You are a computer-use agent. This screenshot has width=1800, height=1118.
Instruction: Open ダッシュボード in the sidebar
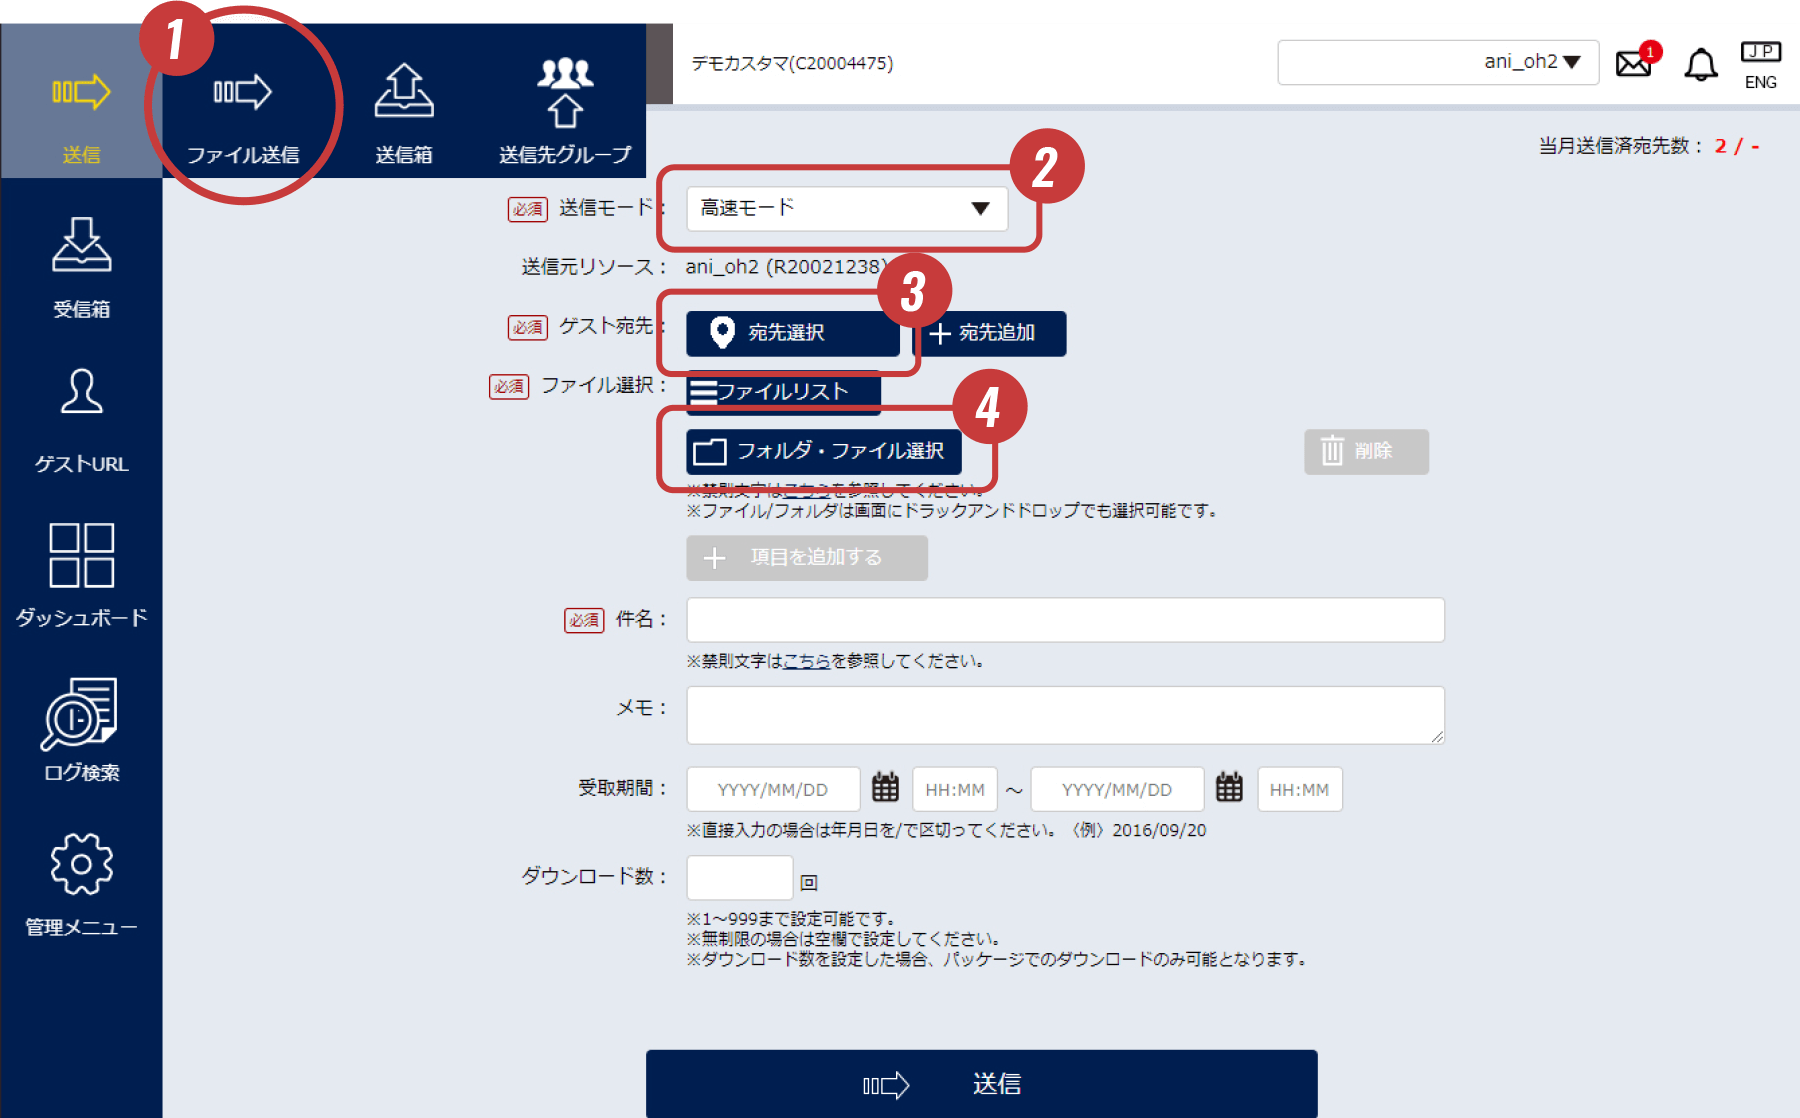click(81, 575)
